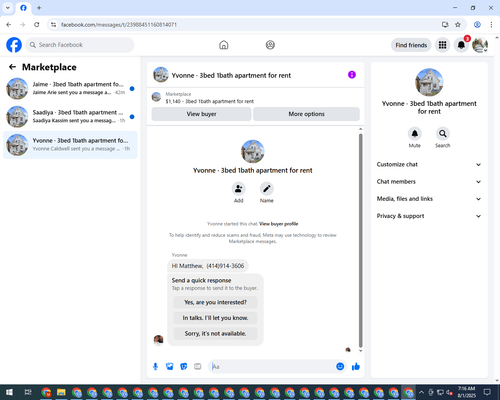500x400 pixels.
Task: Expand Customize chat section
Action: (429, 164)
